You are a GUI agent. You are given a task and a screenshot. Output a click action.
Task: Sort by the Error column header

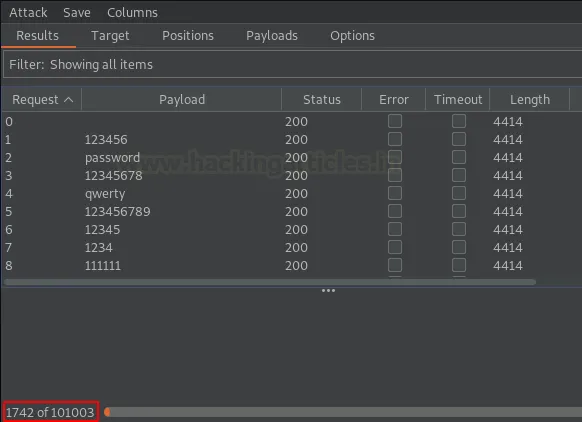pos(393,99)
